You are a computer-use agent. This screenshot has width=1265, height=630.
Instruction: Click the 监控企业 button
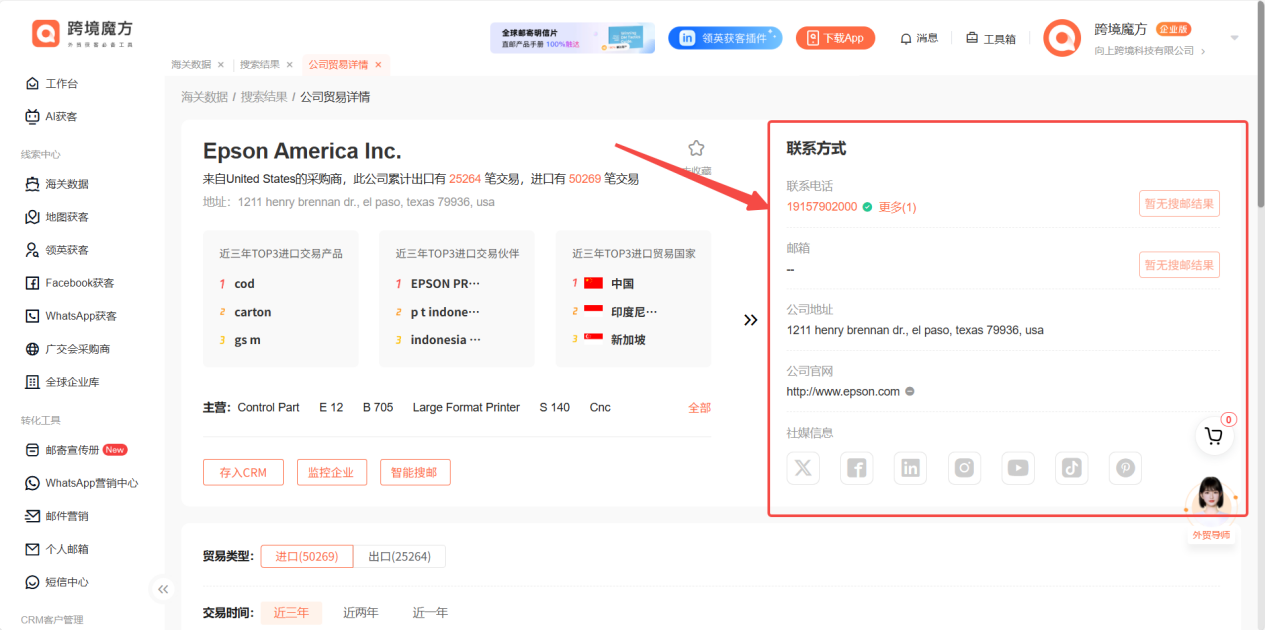coord(332,472)
